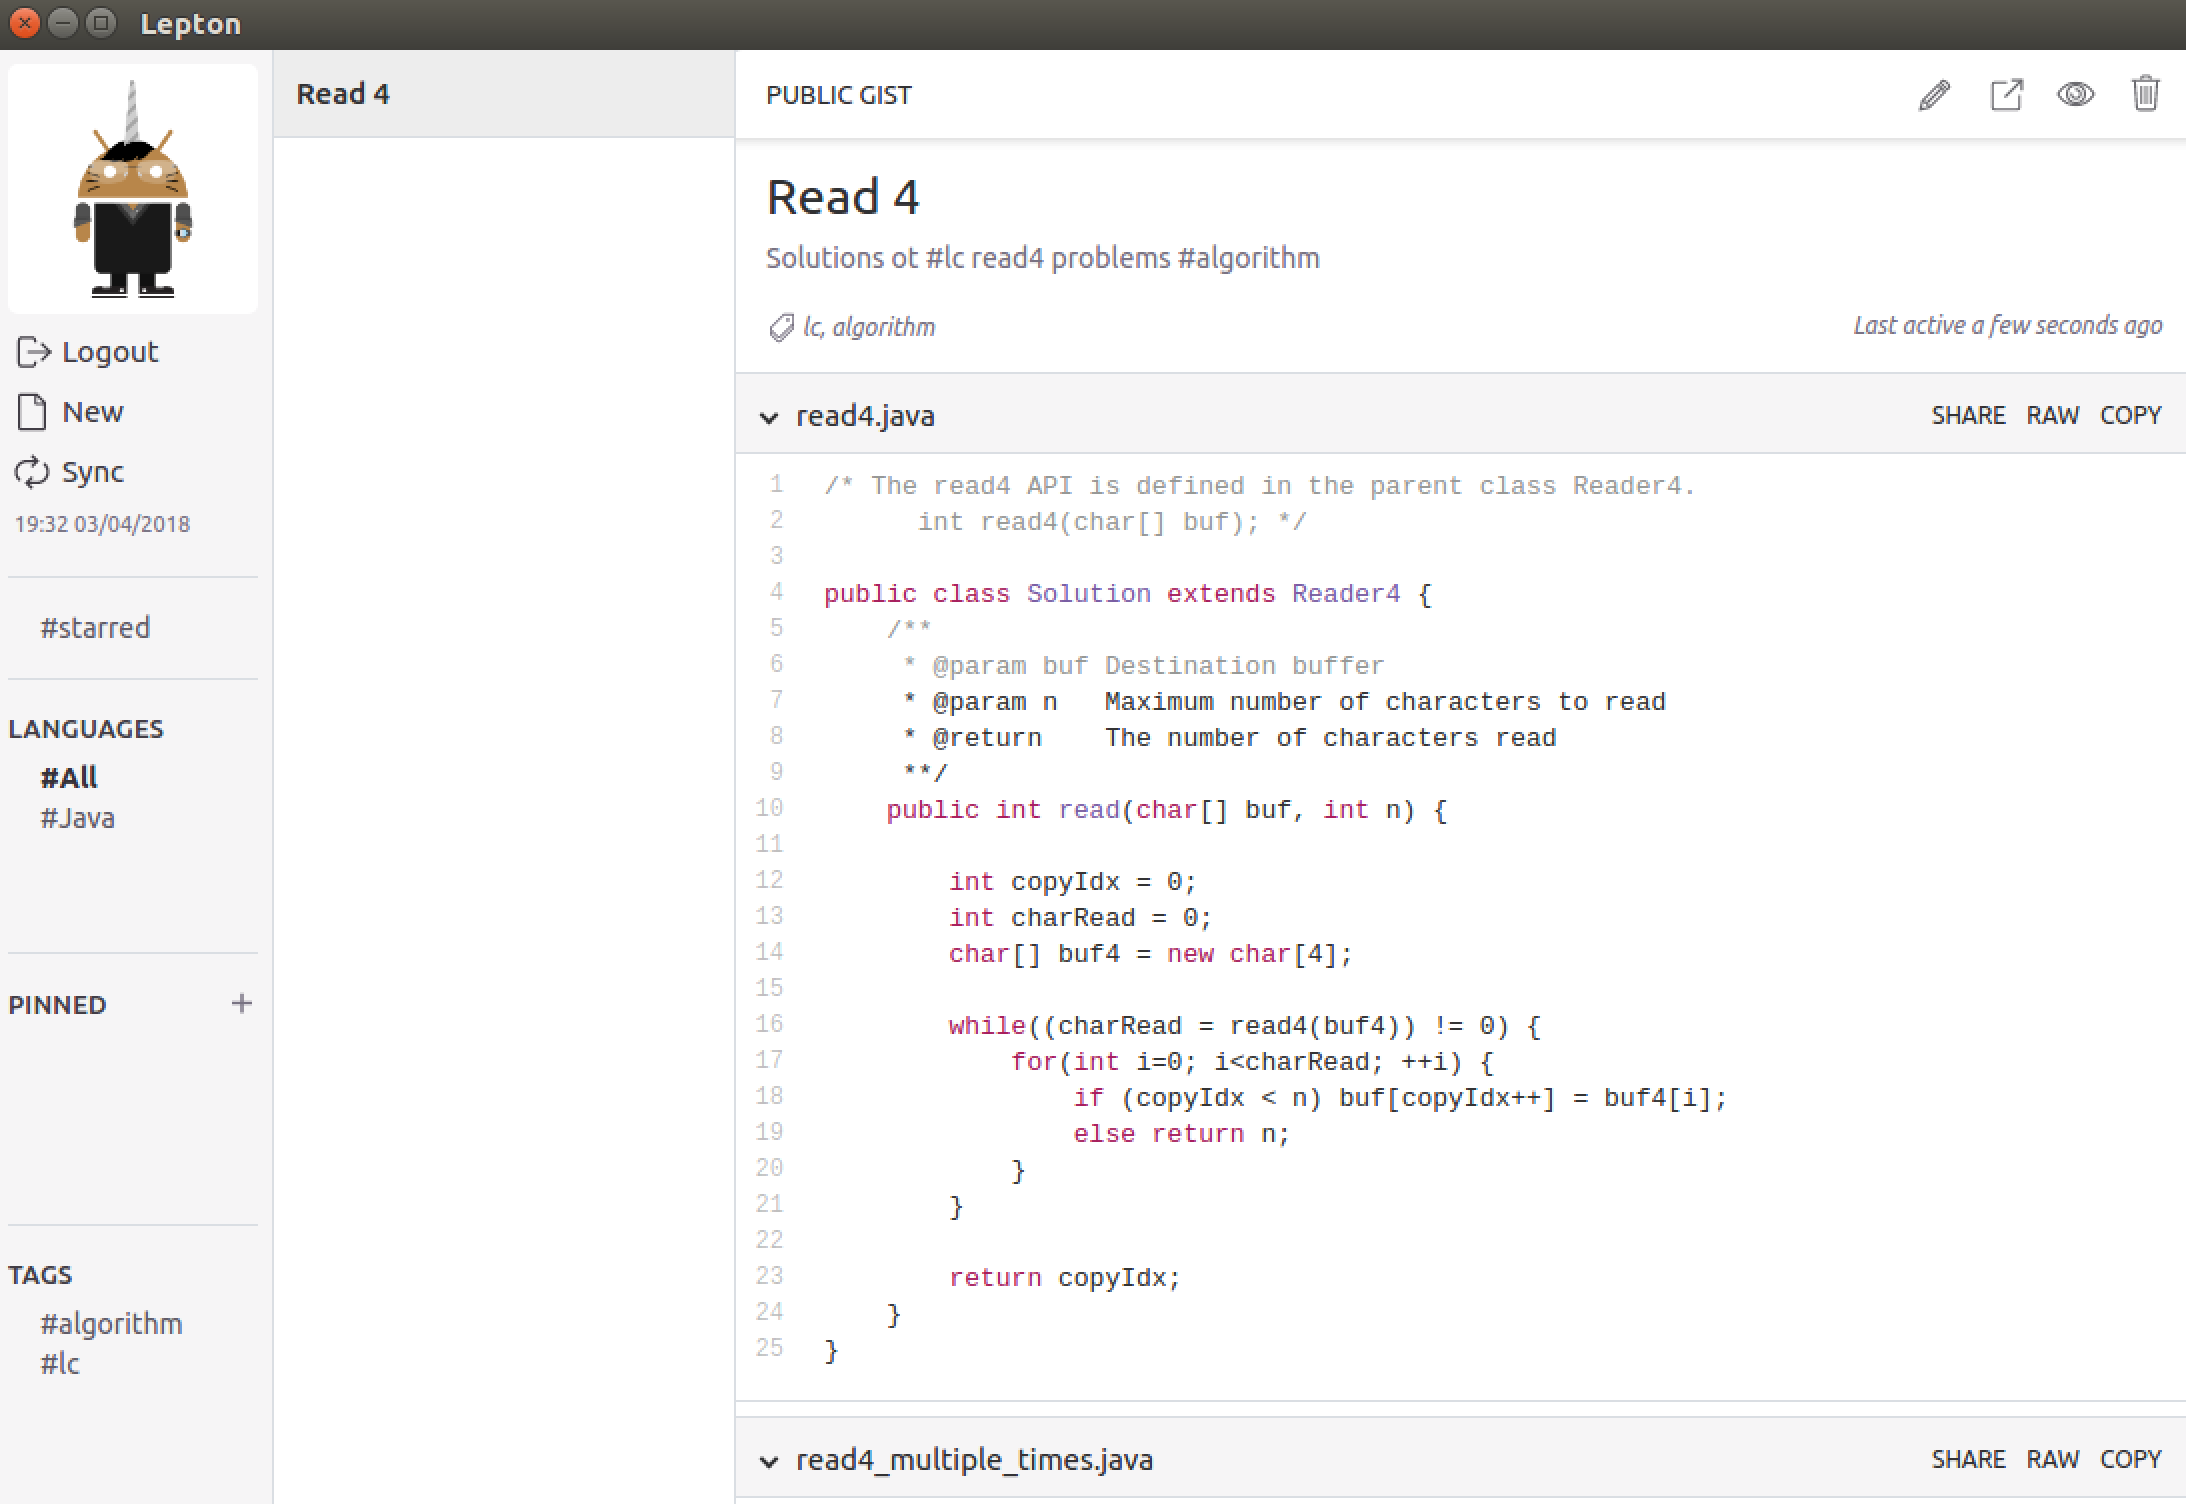2186x1504 pixels.
Task: Add a pin using the plus icon
Action: point(243,1004)
